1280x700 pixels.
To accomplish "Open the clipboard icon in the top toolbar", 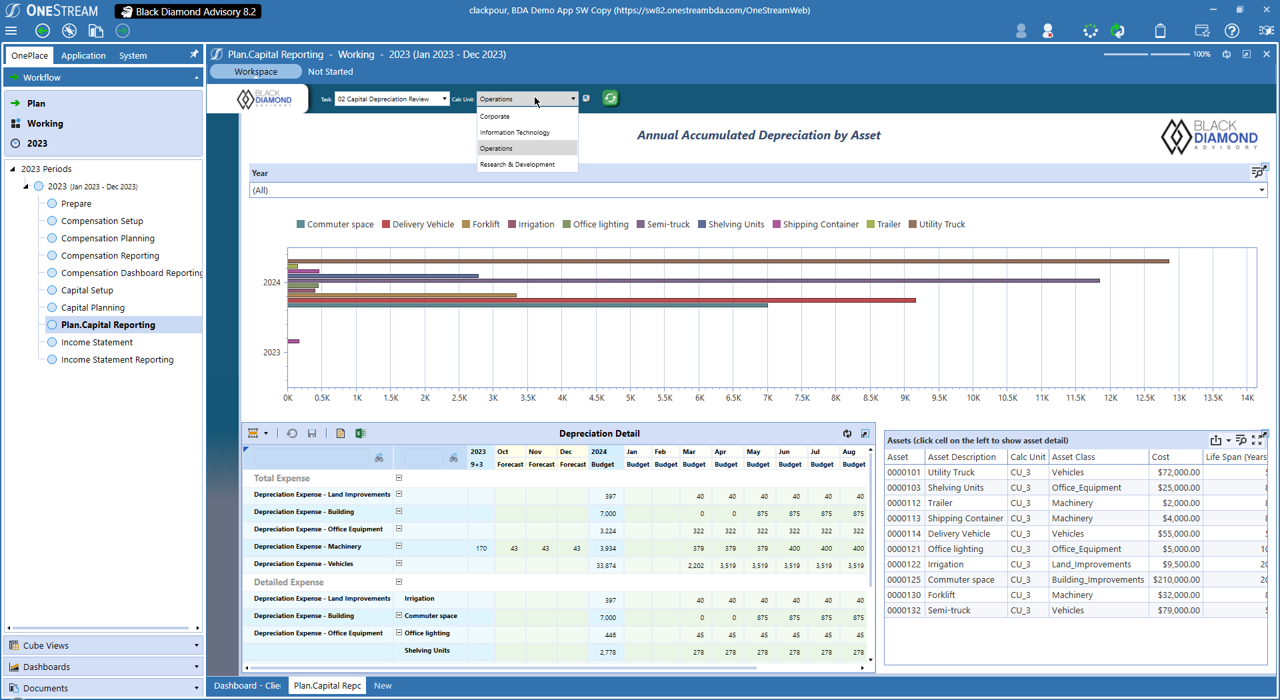I will (1160, 31).
